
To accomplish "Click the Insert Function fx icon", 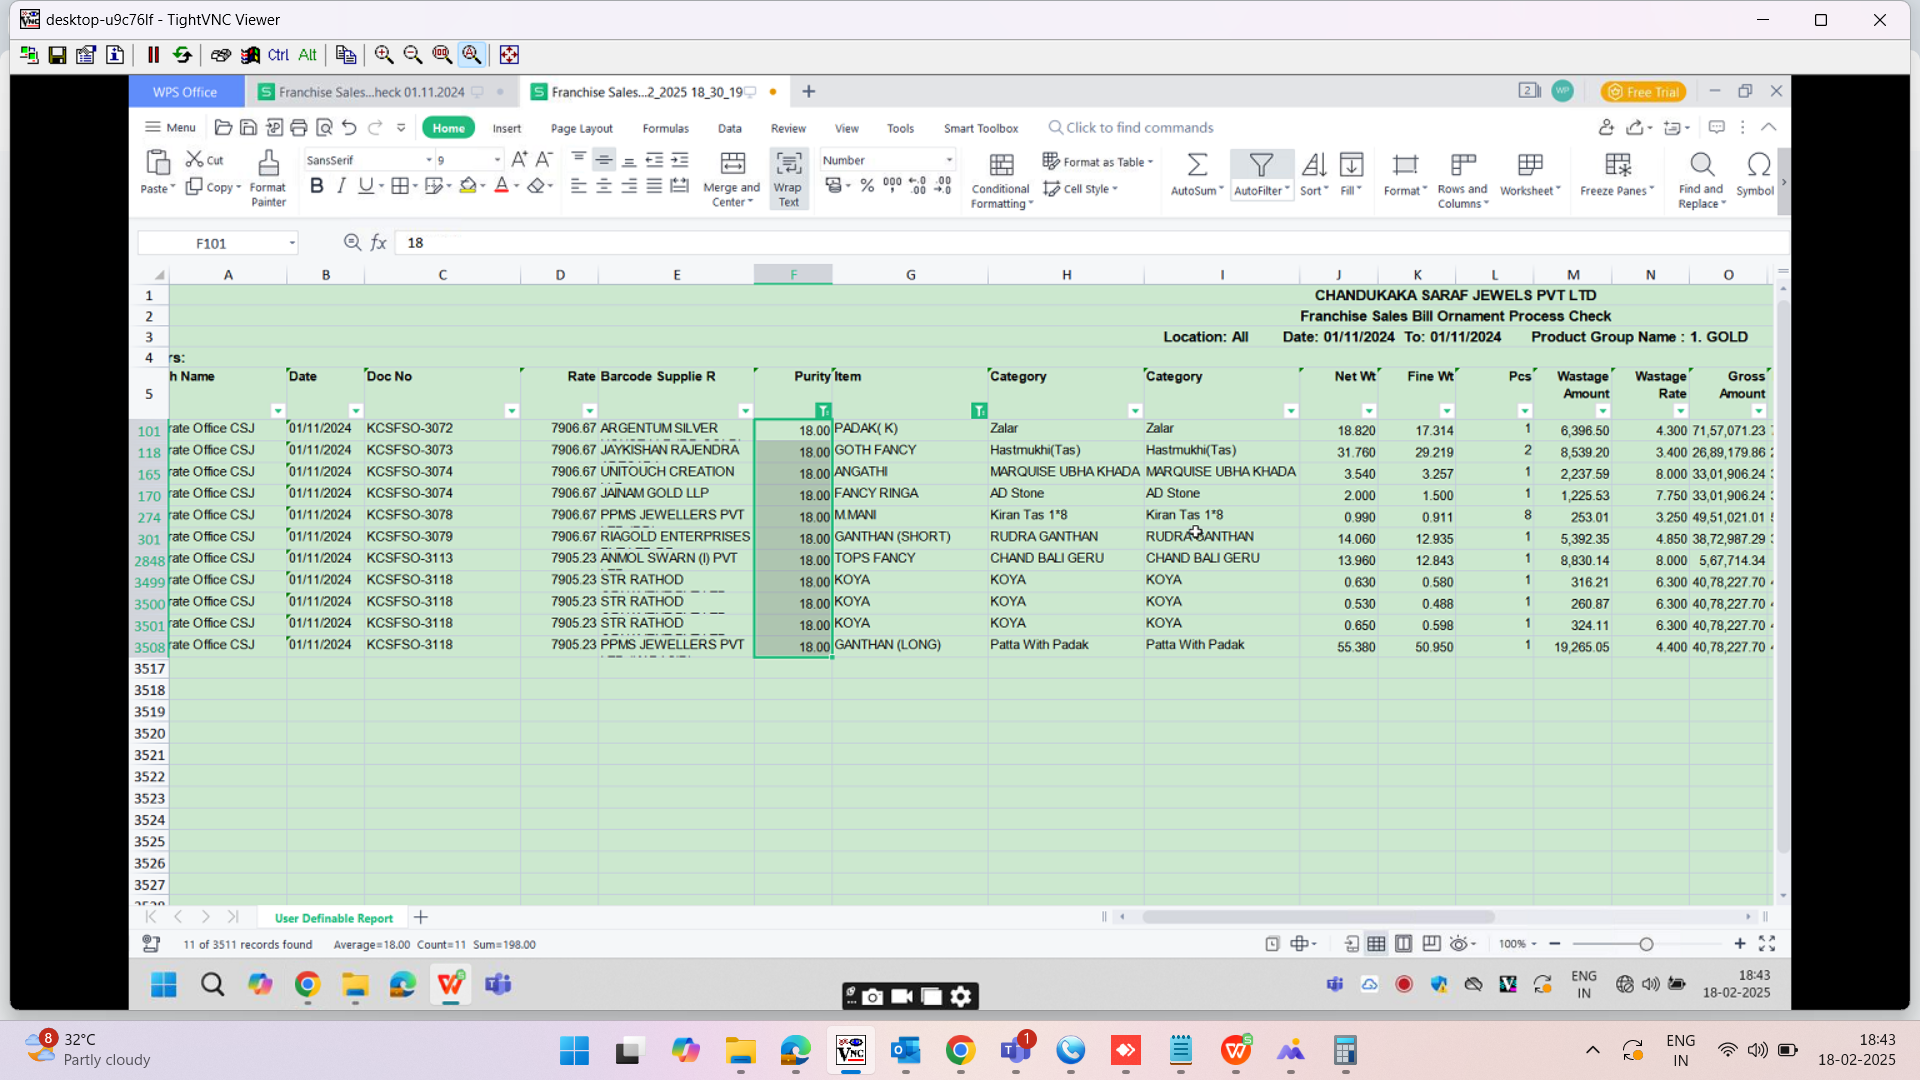I will 379,243.
